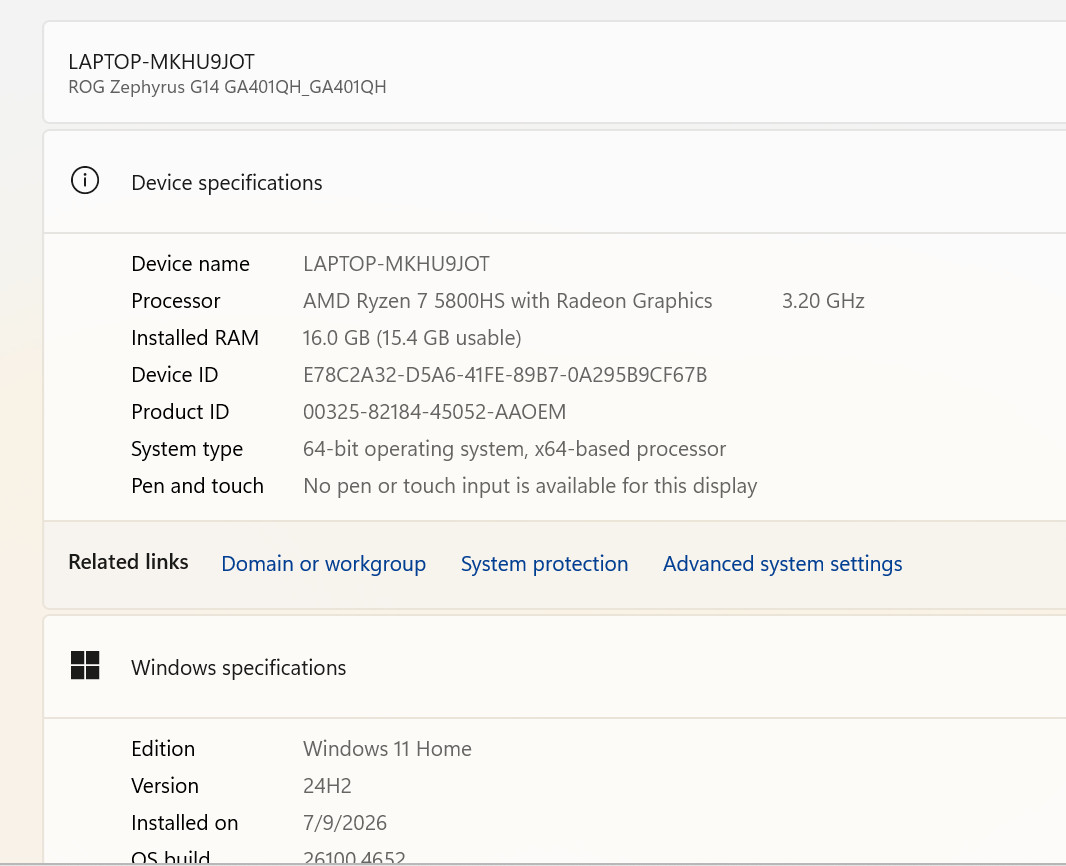Click the Windows 11 Home edition value
Image resolution: width=1066 pixels, height=866 pixels.
click(388, 749)
